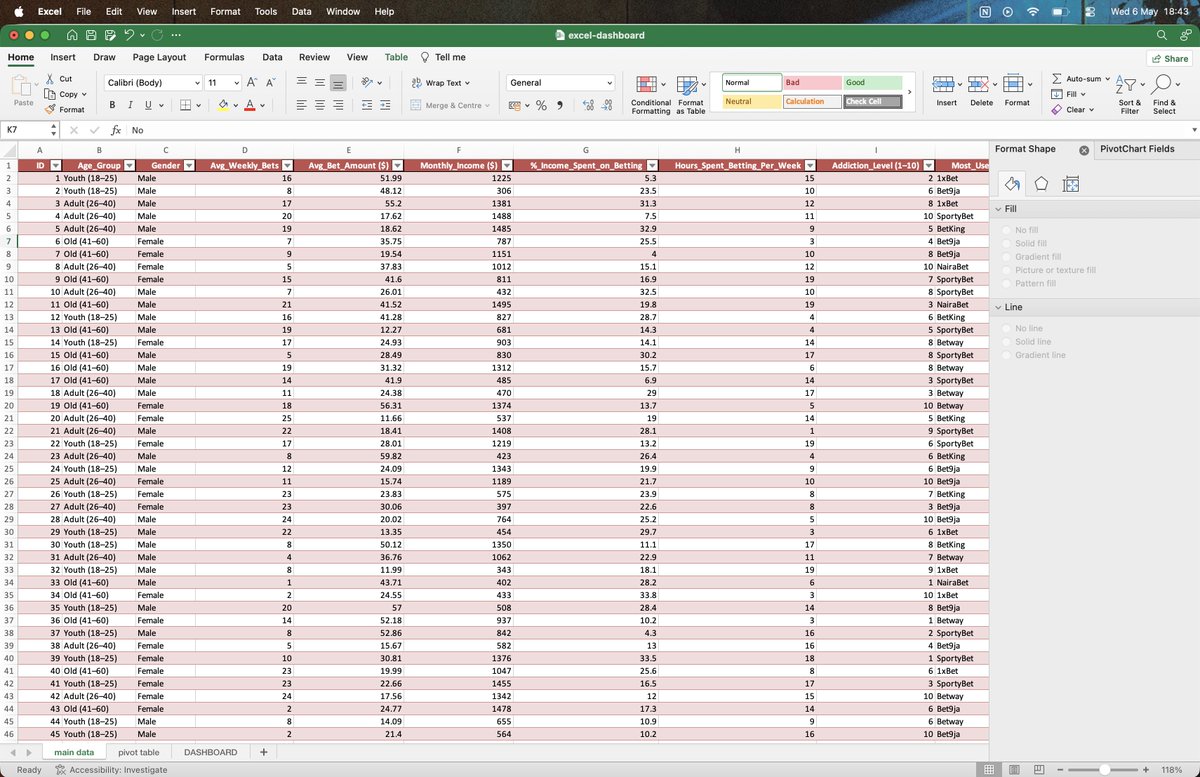1200x777 pixels.
Task: Increase font size with large A
Action: [x=252, y=83]
